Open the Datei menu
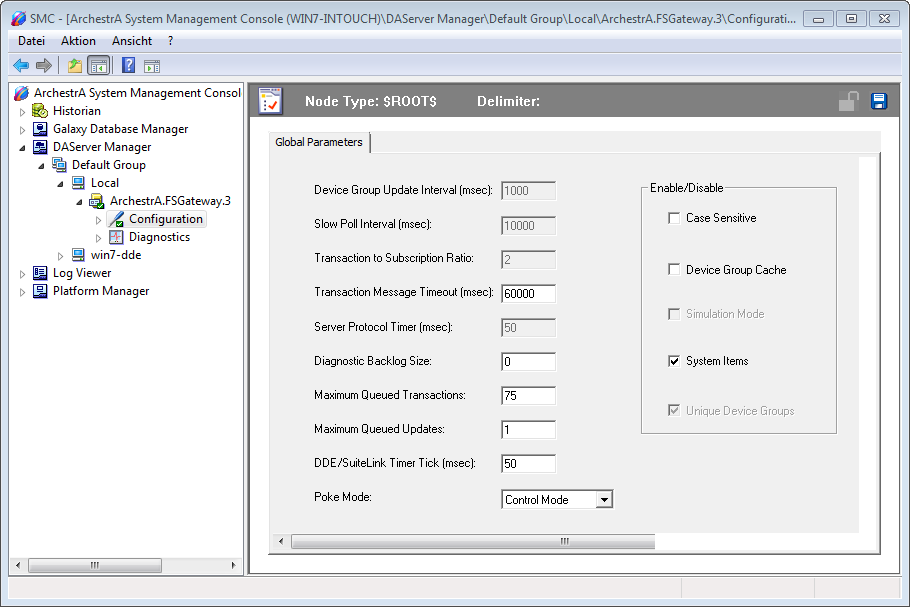Viewport: 910px width, 607px height. (31, 41)
